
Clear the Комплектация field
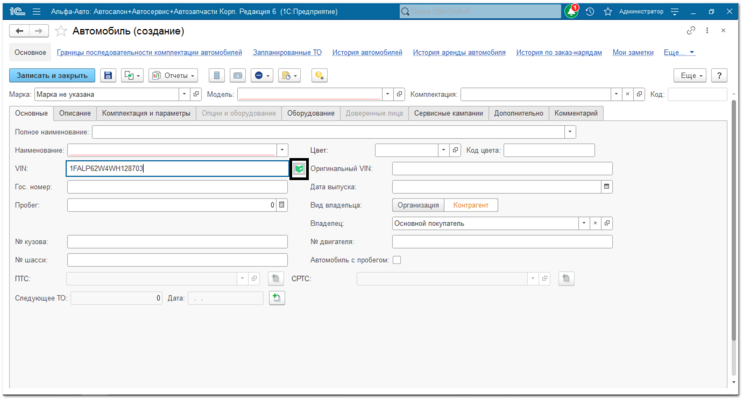click(627, 94)
